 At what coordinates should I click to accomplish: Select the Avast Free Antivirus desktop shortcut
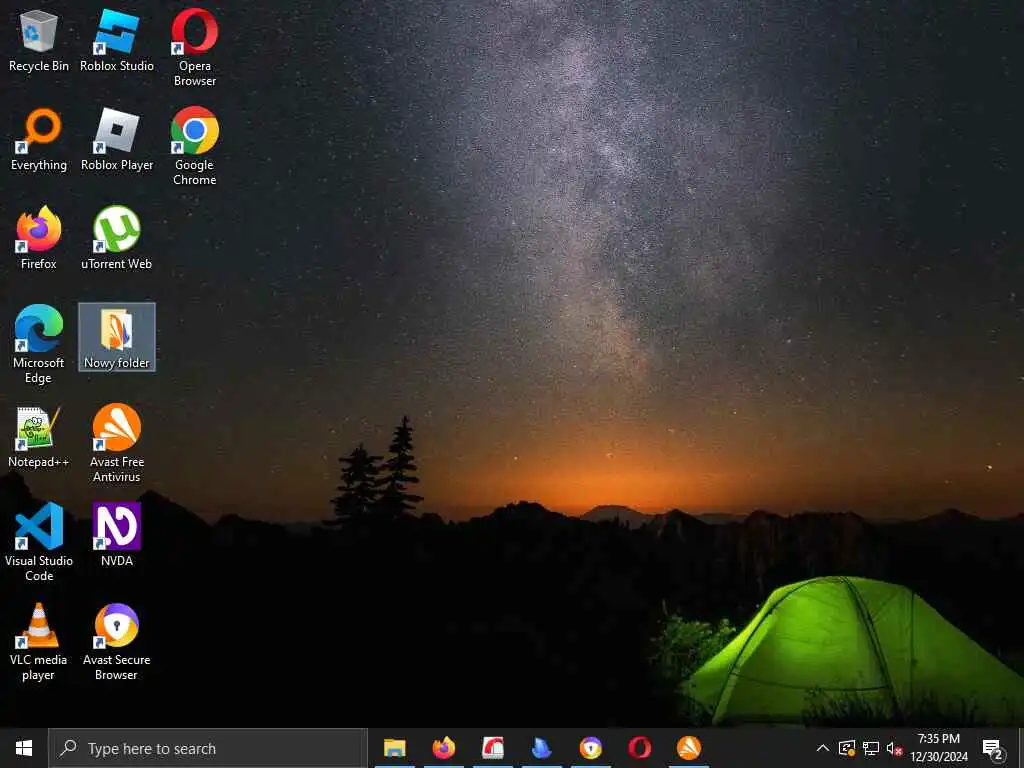(x=117, y=443)
